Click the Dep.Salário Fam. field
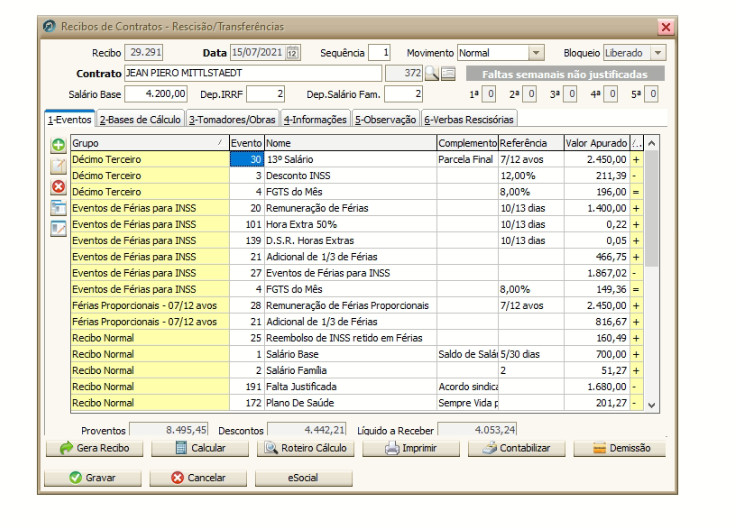The width and height of the screenshot is (737, 529). pos(403,94)
